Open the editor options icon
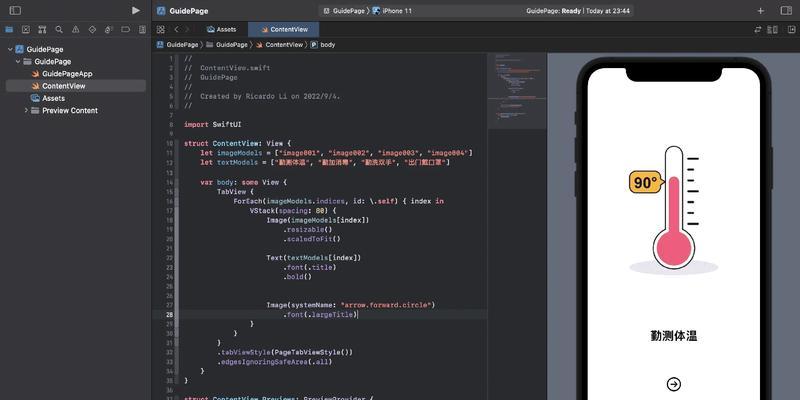The width and height of the screenshot is (800, 400). tap(772, 30)
